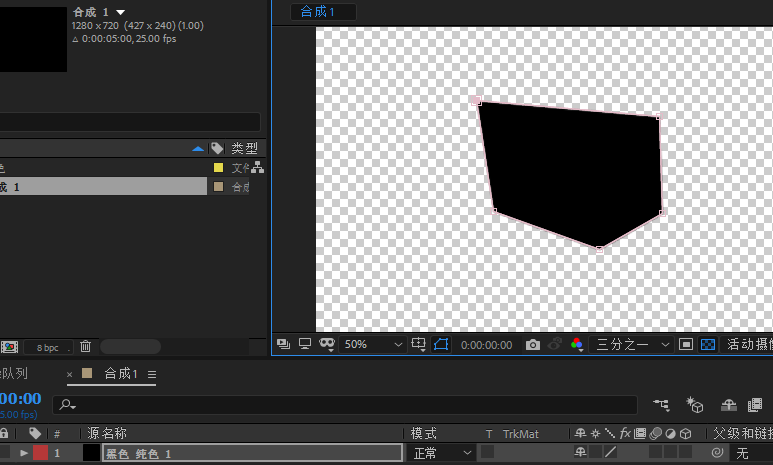Screen dimensions: 773x465
Task: Toggle the shy switch for layer 1
Action: pos(581,452)
